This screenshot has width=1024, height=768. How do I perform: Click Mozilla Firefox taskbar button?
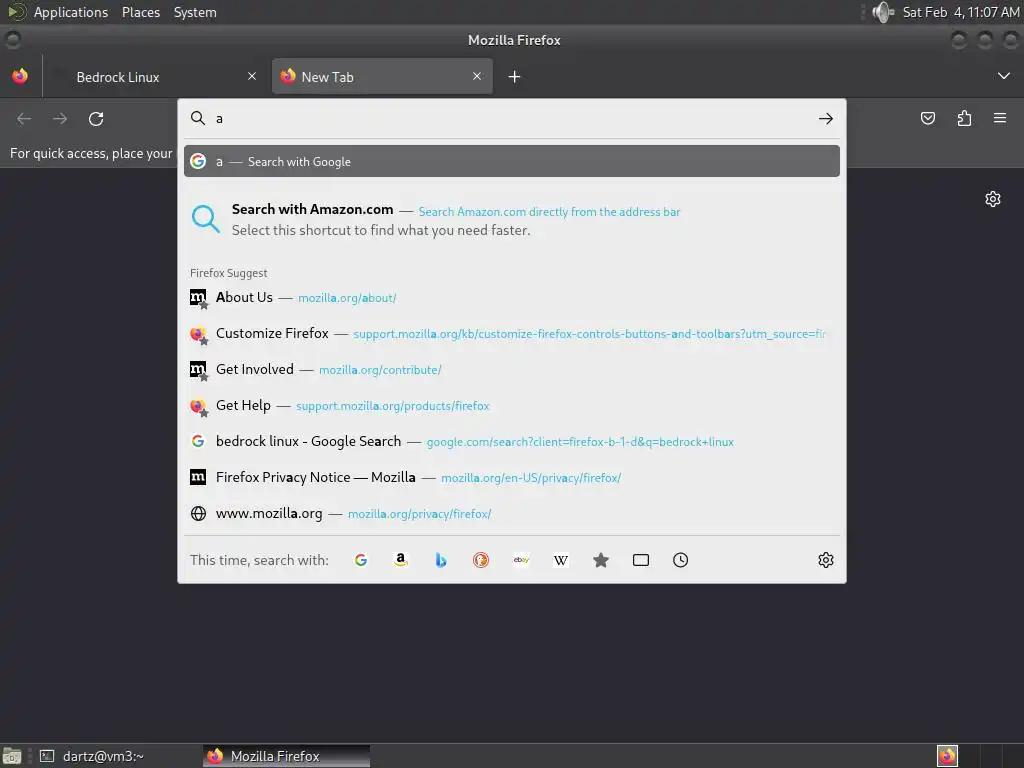286,756
